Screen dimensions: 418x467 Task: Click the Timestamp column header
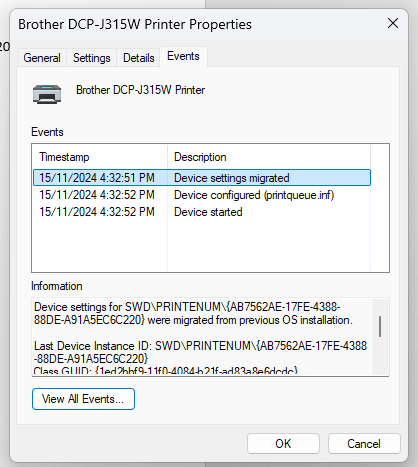pyautogui.click(x=100, y=157)
